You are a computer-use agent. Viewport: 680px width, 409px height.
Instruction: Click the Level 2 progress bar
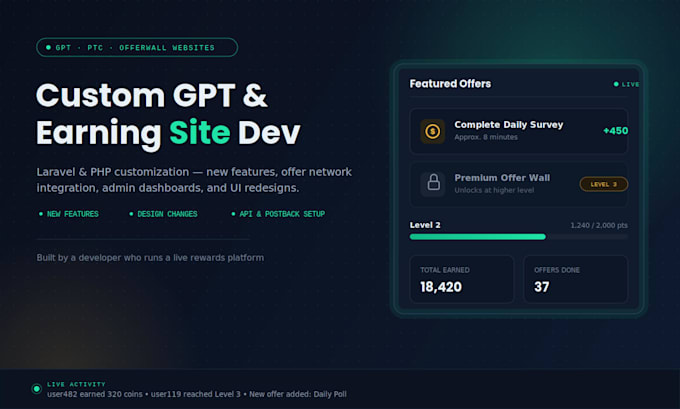click(x=519, y=237)
